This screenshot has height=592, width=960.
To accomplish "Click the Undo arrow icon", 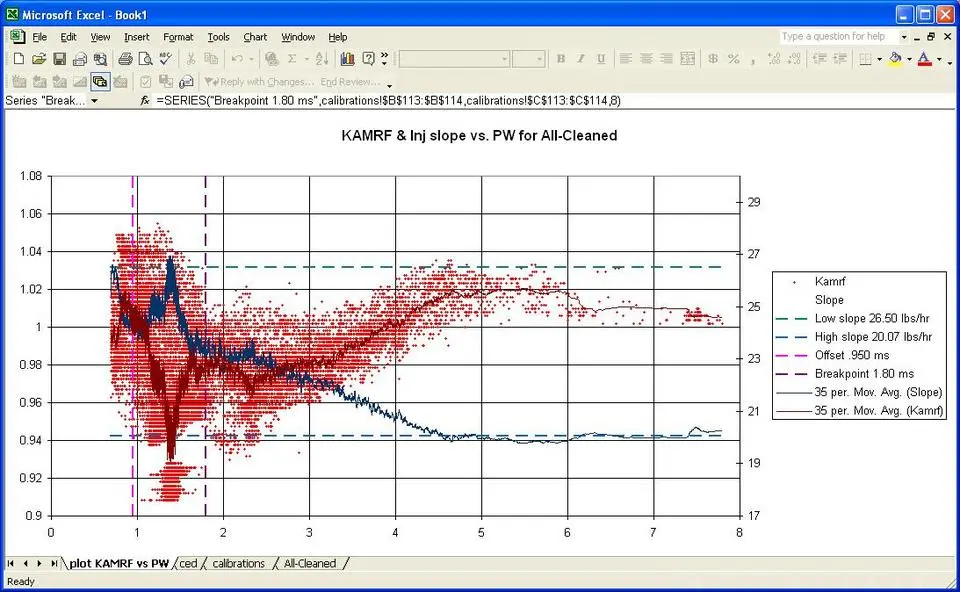I will [x=237, y=59].
